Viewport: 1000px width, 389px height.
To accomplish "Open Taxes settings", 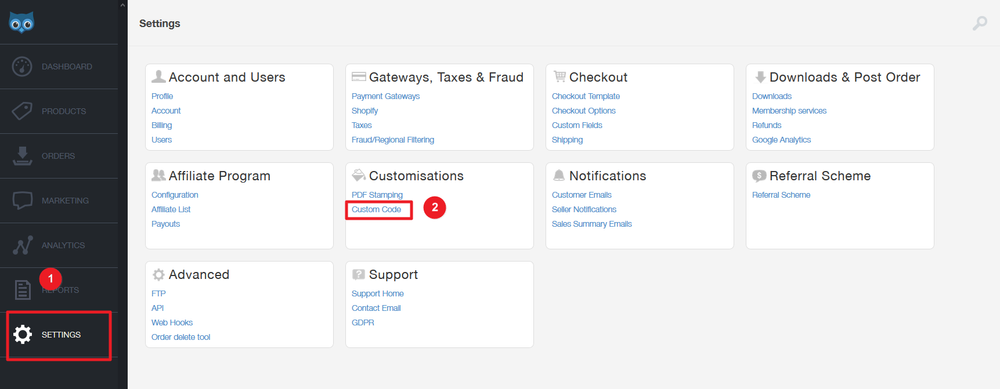I will 362,126.
